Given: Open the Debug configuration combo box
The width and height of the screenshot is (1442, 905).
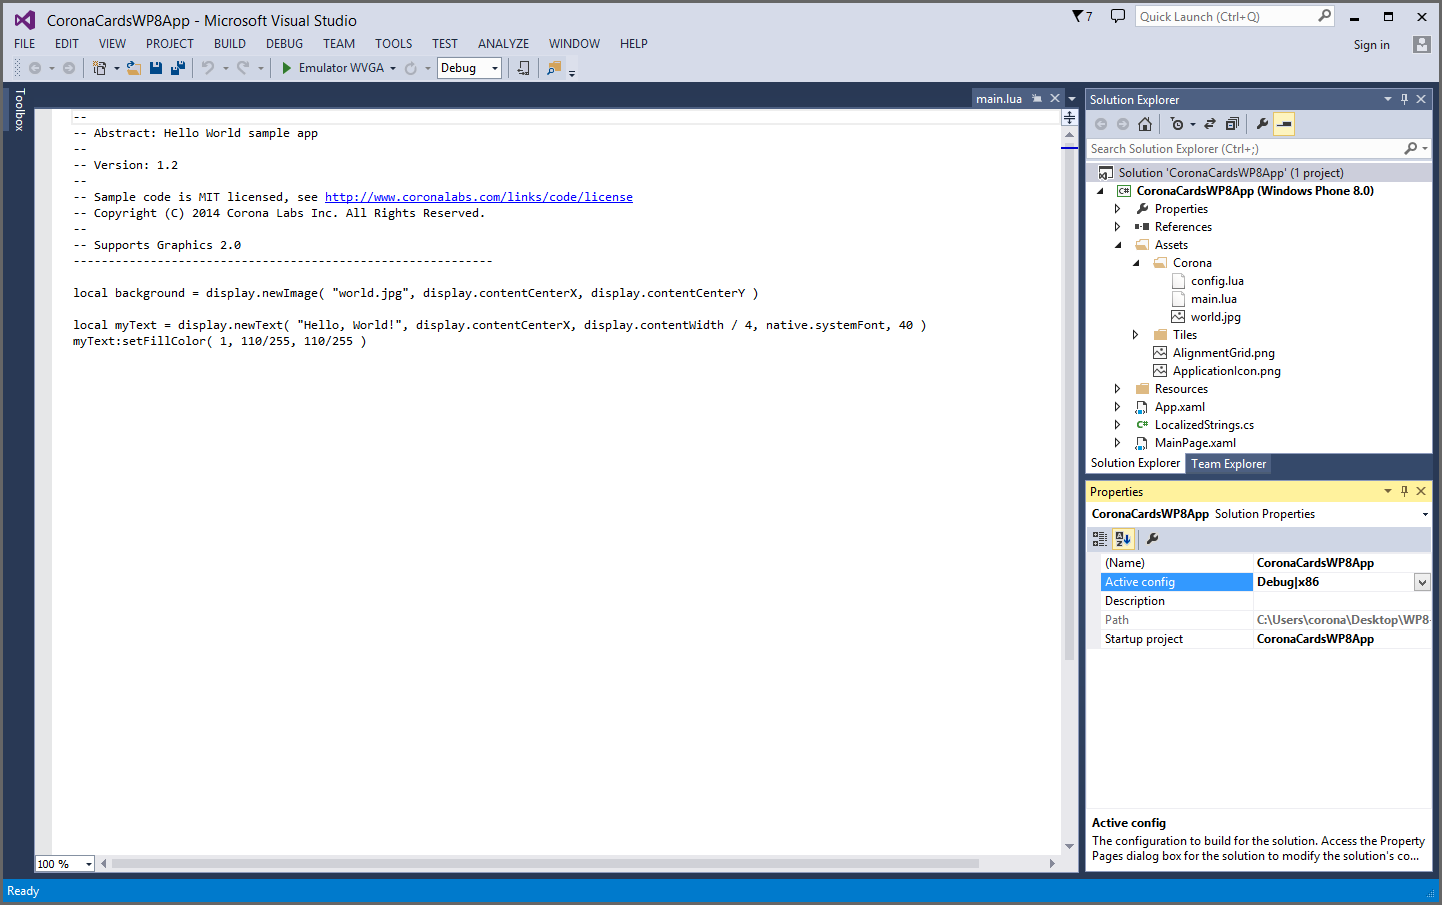Looking at the screenshot, I should (x=469, y=68).
